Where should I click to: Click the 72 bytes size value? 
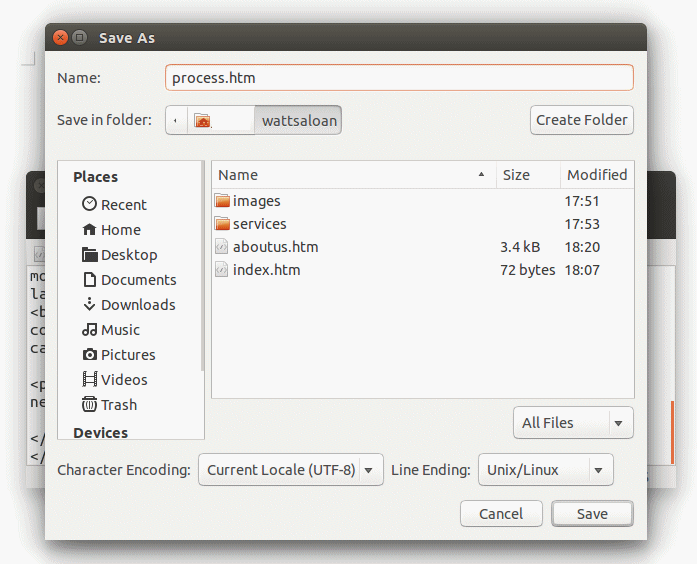point(528,270)
